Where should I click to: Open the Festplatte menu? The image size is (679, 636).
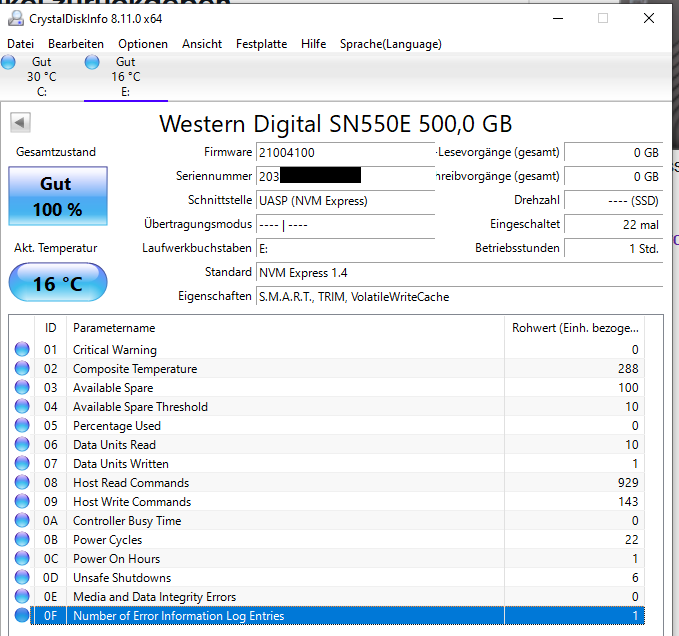pyautogui.click(x=262, y=44)
